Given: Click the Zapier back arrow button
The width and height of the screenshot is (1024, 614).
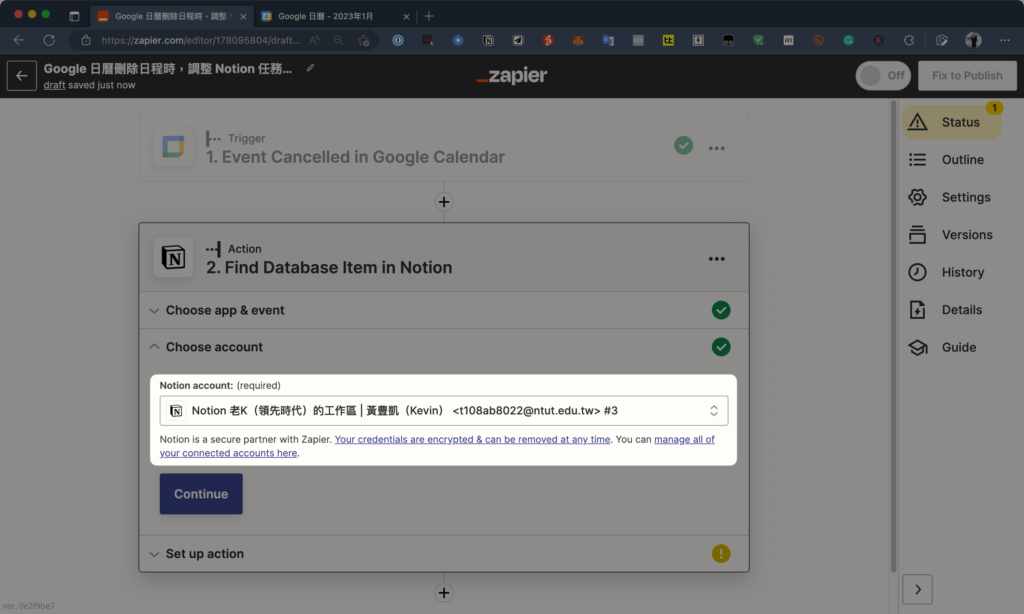Looking at the screenshot, I should click(22, 76).
